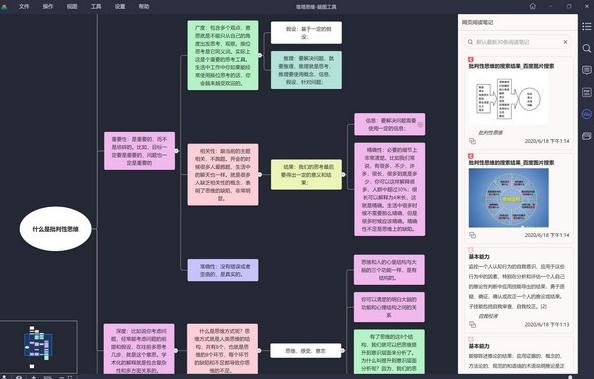The image size is (594, 379).
Task: Open the image panel icon below the comment icon
Action: click(586, 92)
